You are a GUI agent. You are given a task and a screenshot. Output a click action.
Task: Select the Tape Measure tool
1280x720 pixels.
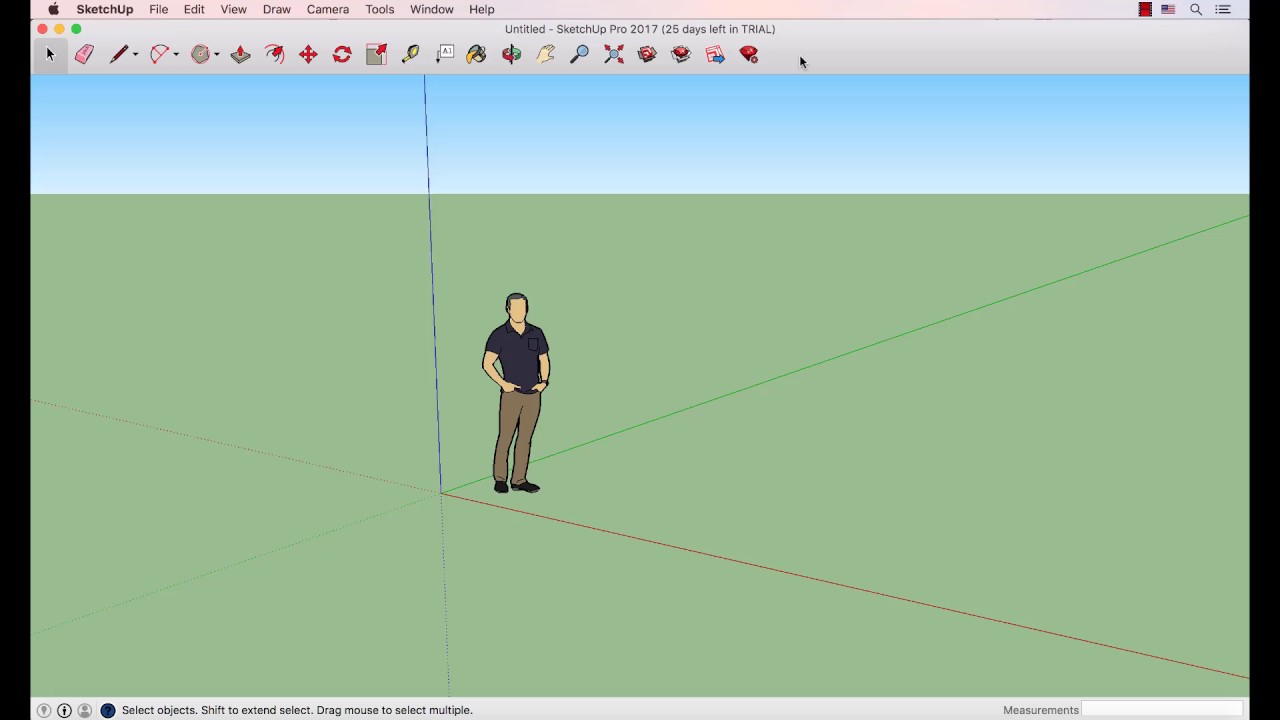pyautogui.click(x=410, y=55)
